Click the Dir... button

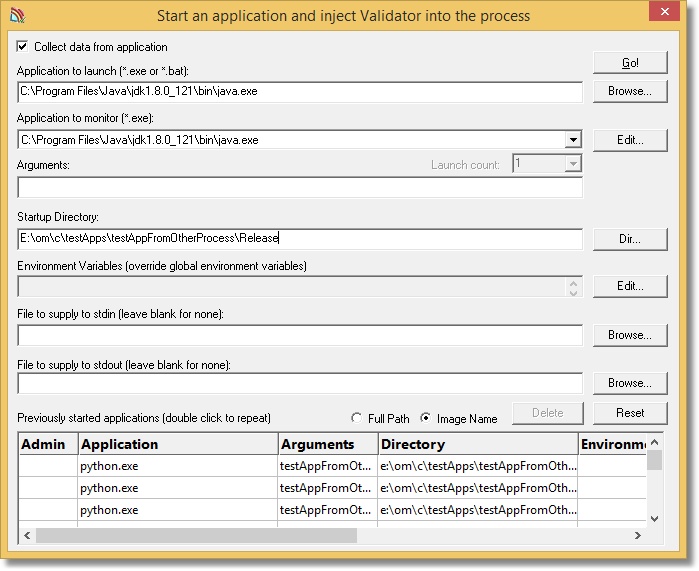[630, 239]
